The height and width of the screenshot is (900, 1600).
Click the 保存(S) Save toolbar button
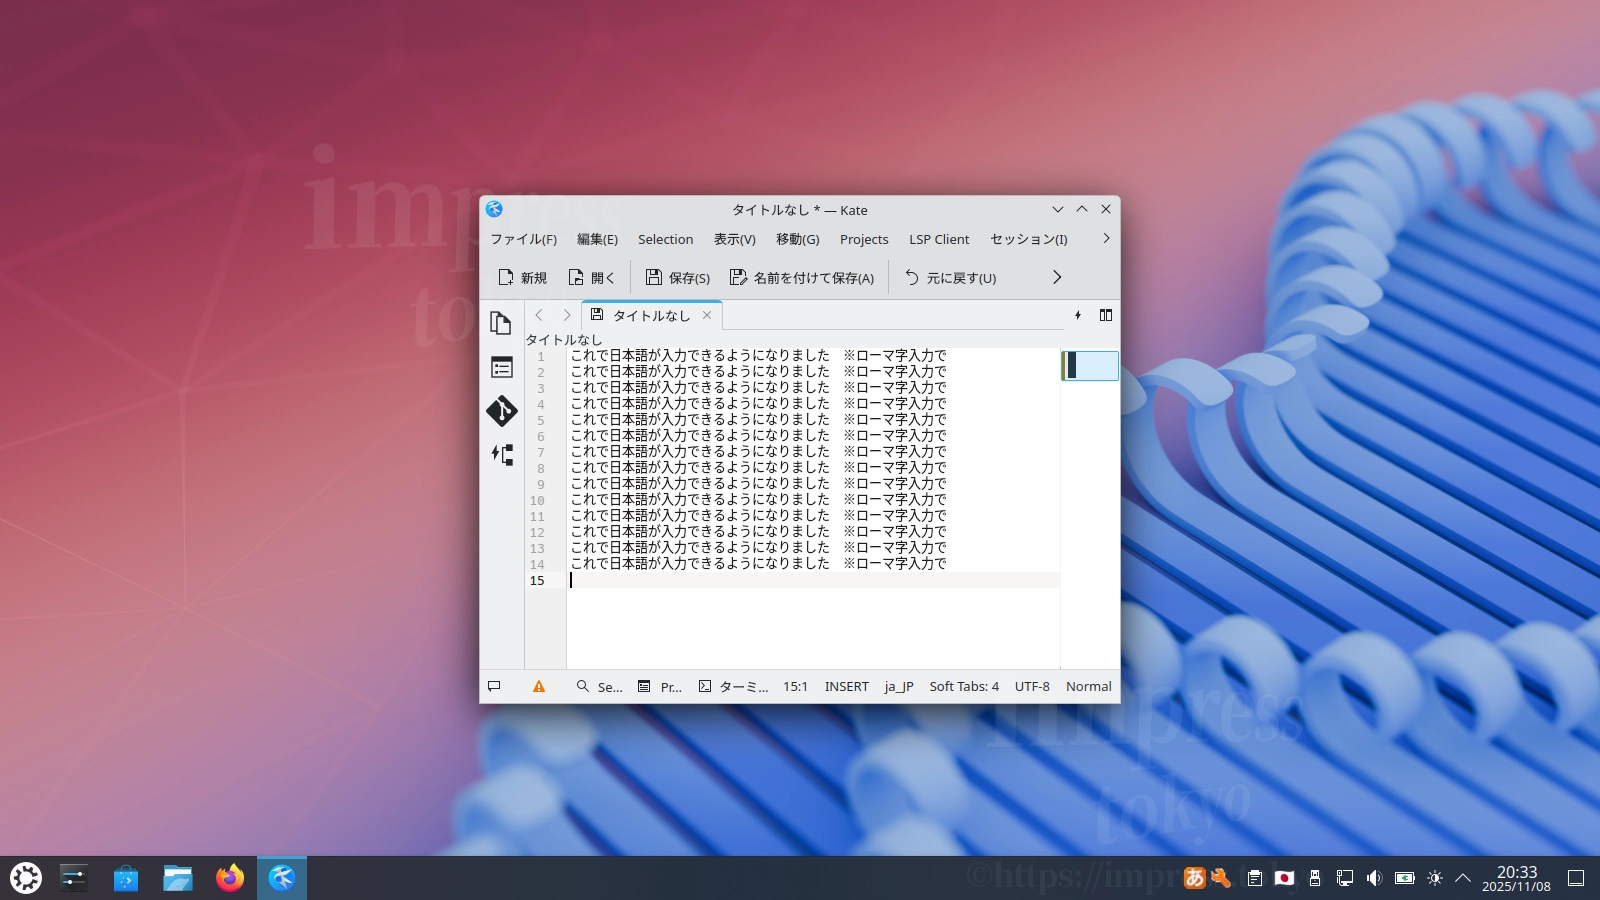coord(677,277)
